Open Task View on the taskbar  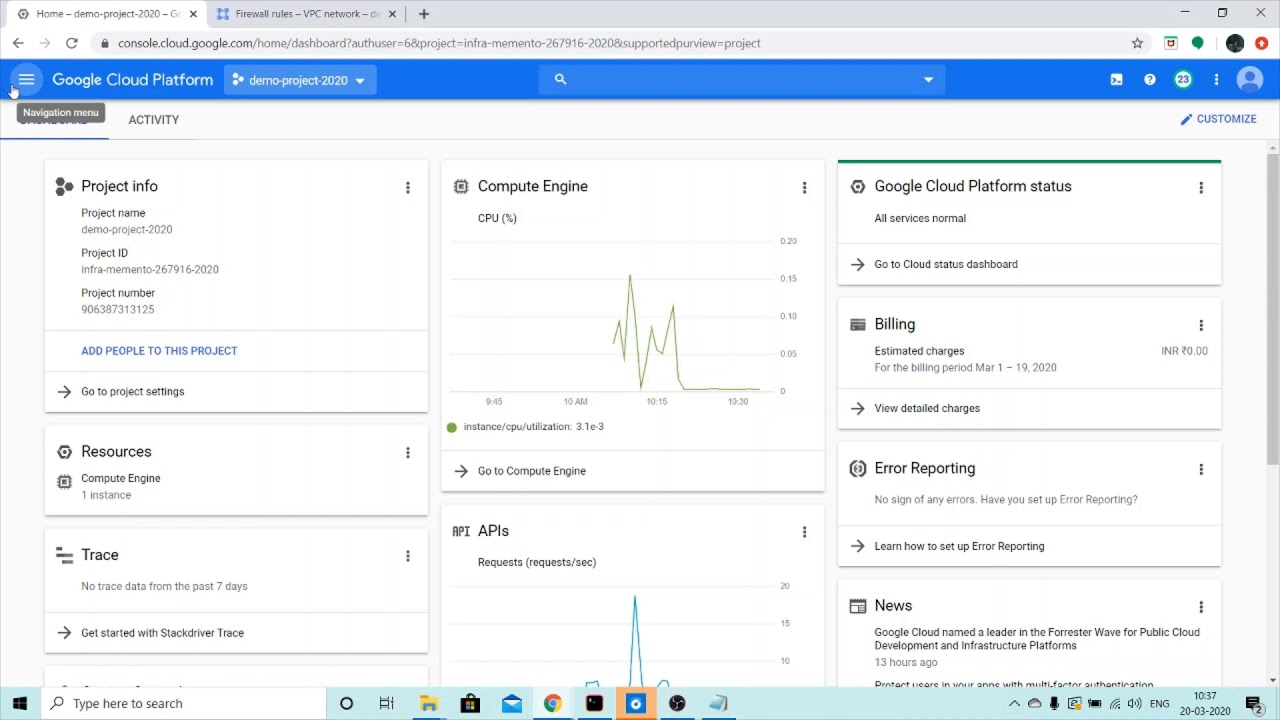point(386,703)
